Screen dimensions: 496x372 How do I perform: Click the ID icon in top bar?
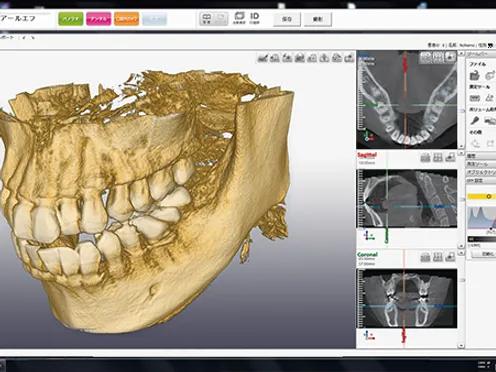click(x=254, y=18)
